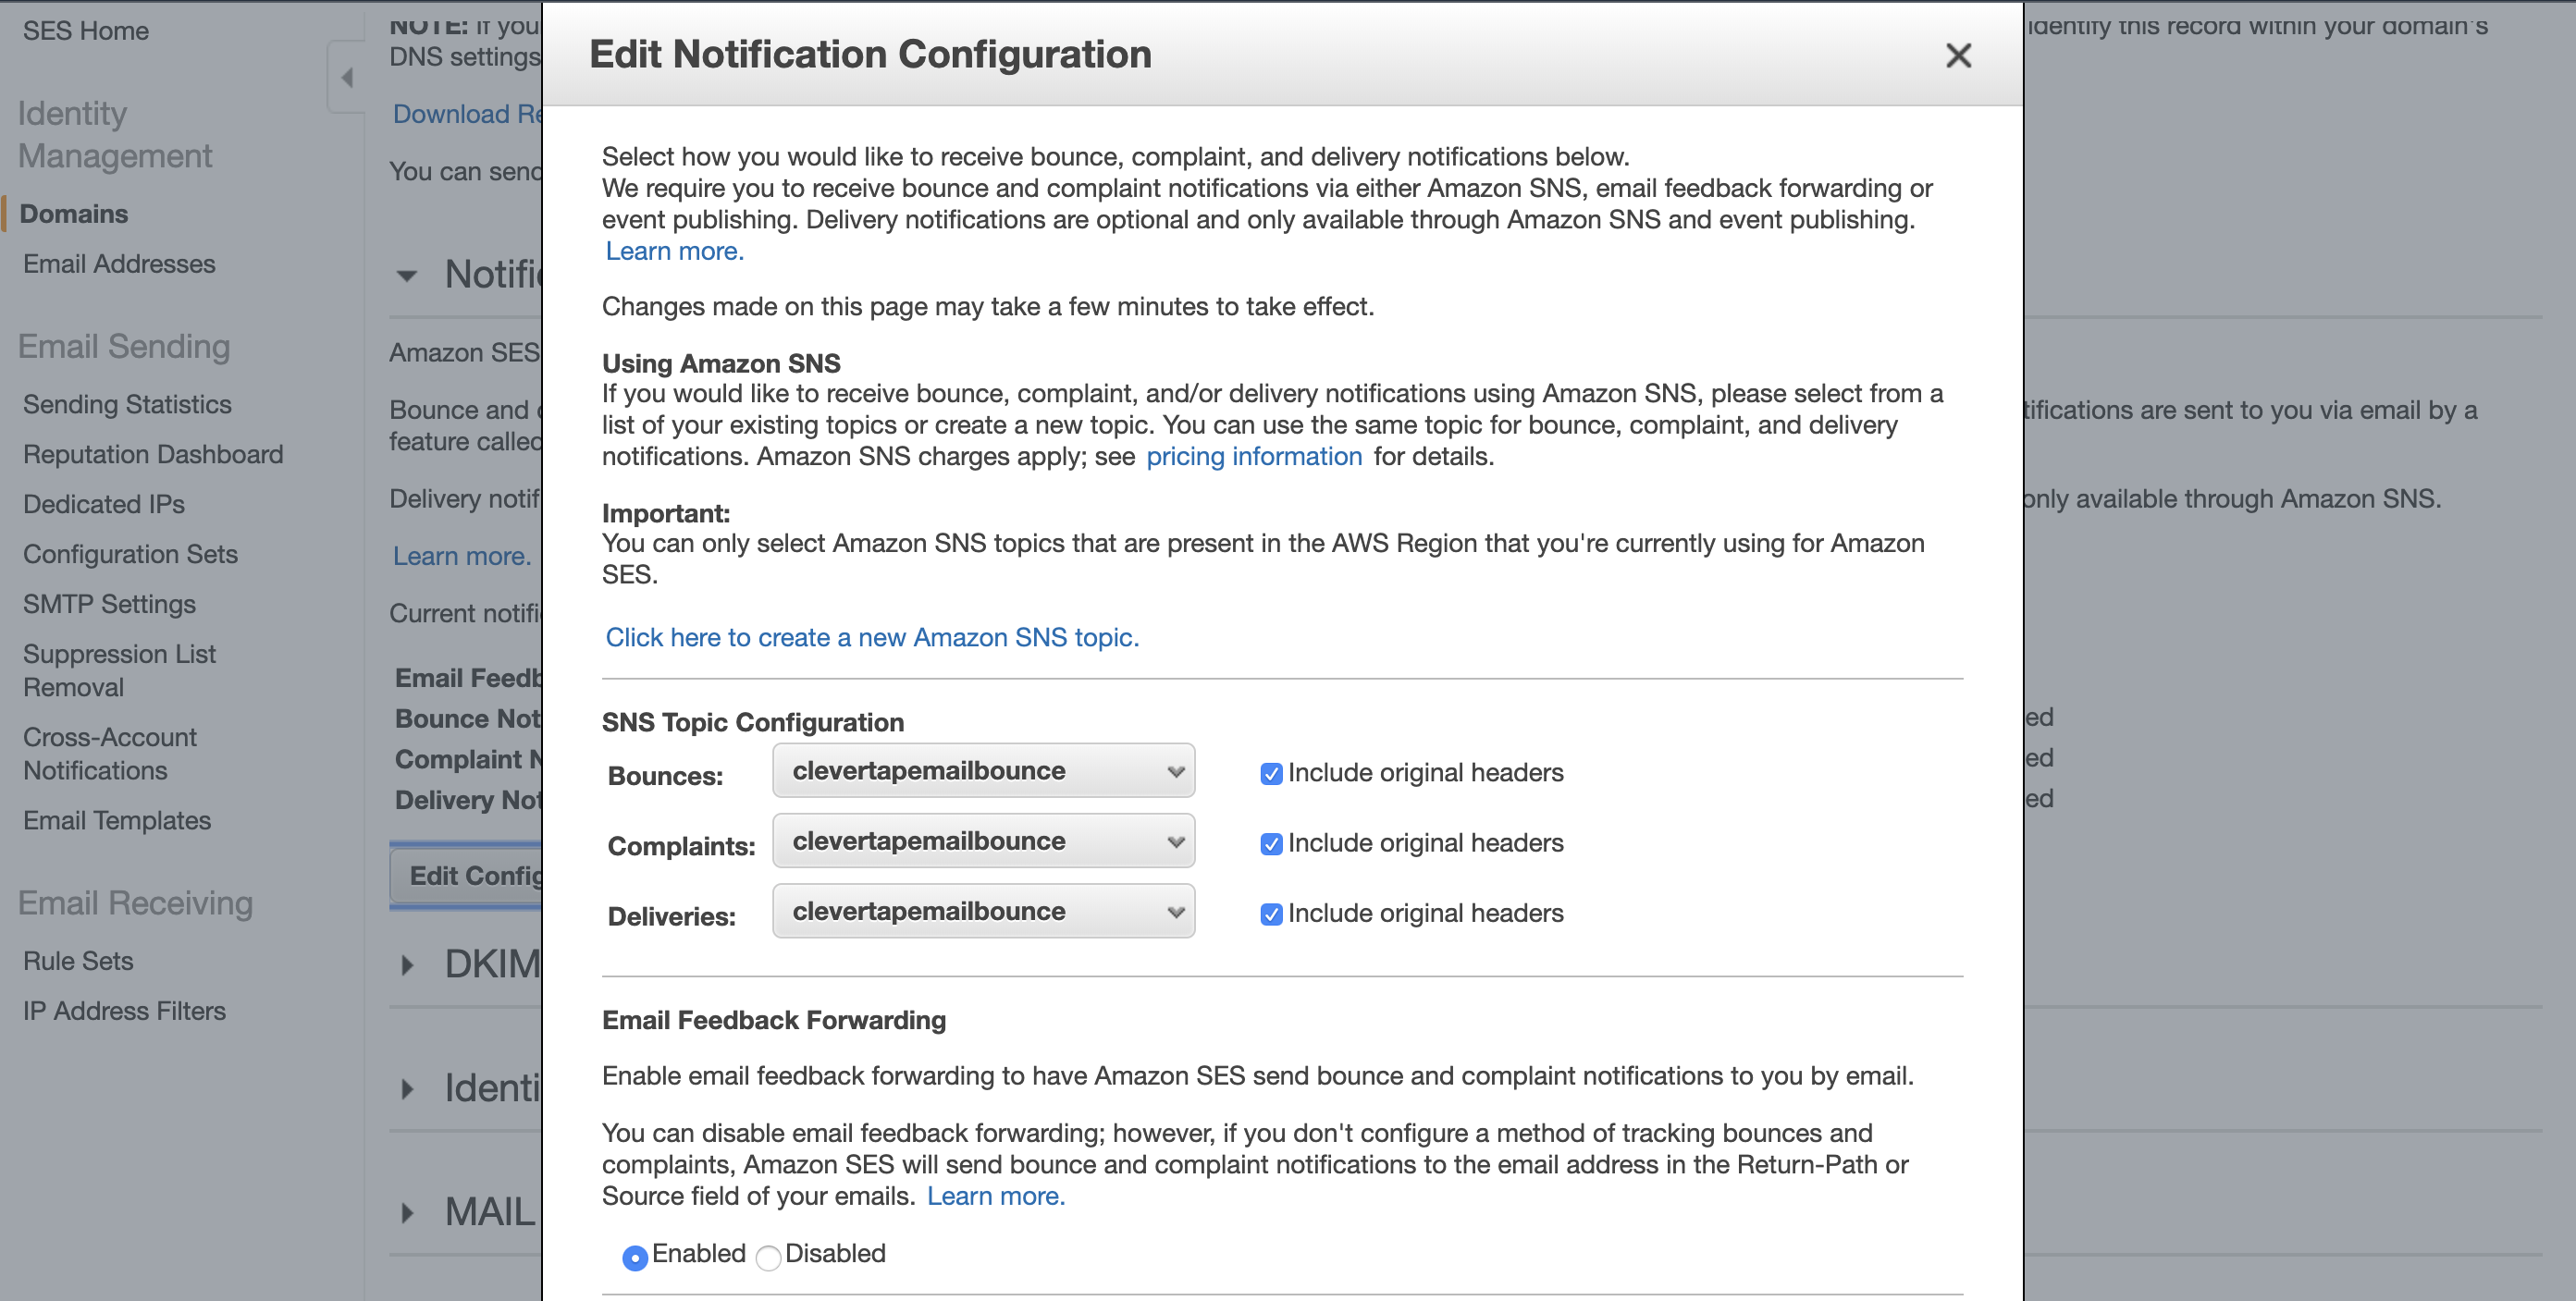Open the Reputation Dashboard page

pyautogui.click(x=153, y=454)
